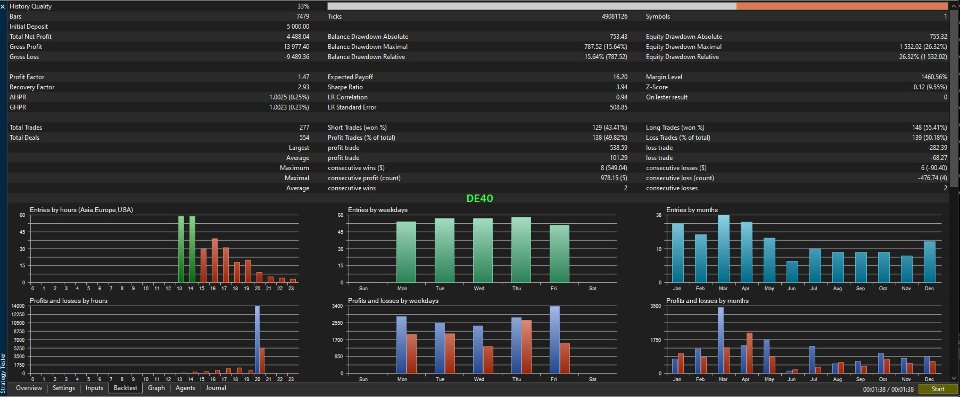Click the elapsed time 00:01:38 / 00:01:38
Screen dimensions: 960x397
point(888,389)
